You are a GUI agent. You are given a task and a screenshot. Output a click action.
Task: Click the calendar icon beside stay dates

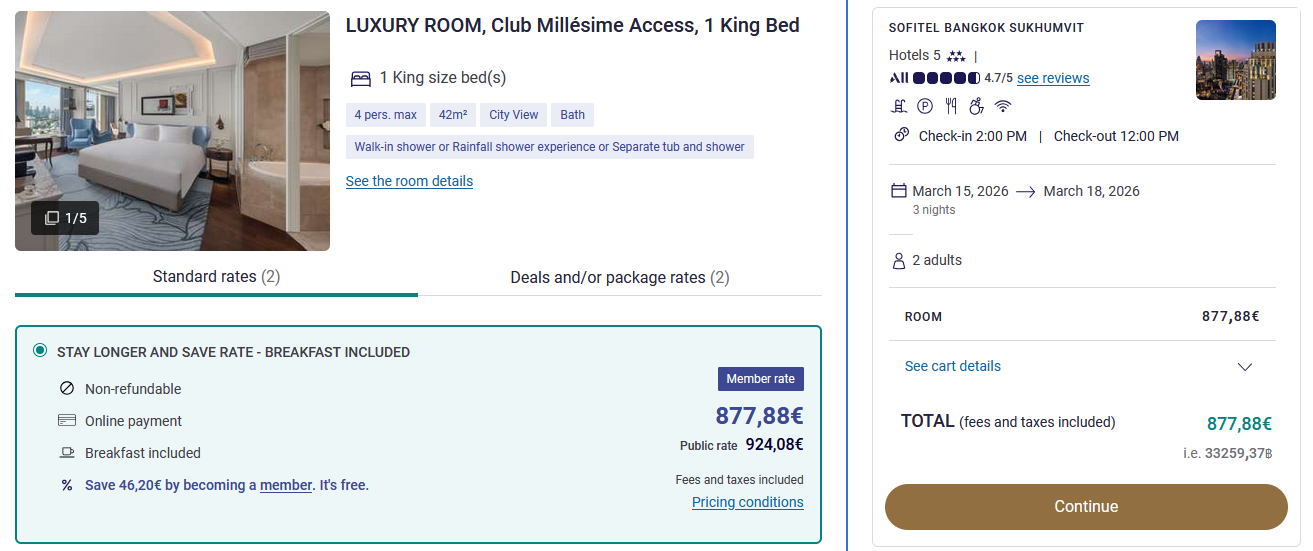[x=899, y=191]
